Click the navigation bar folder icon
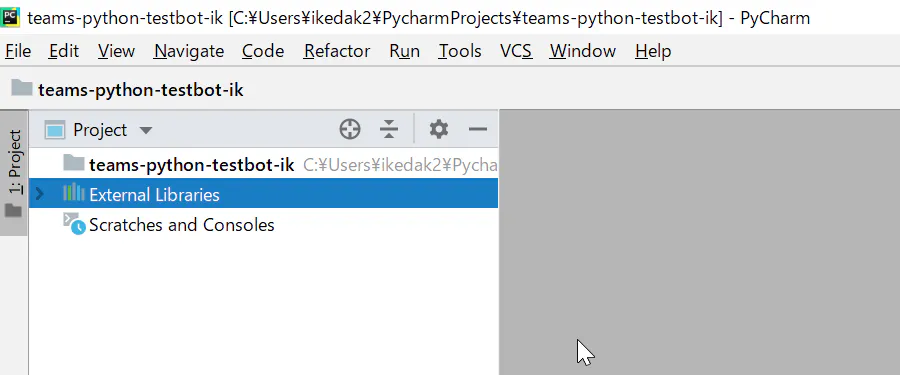The image size is (900, 375). [x=22, y=88]
